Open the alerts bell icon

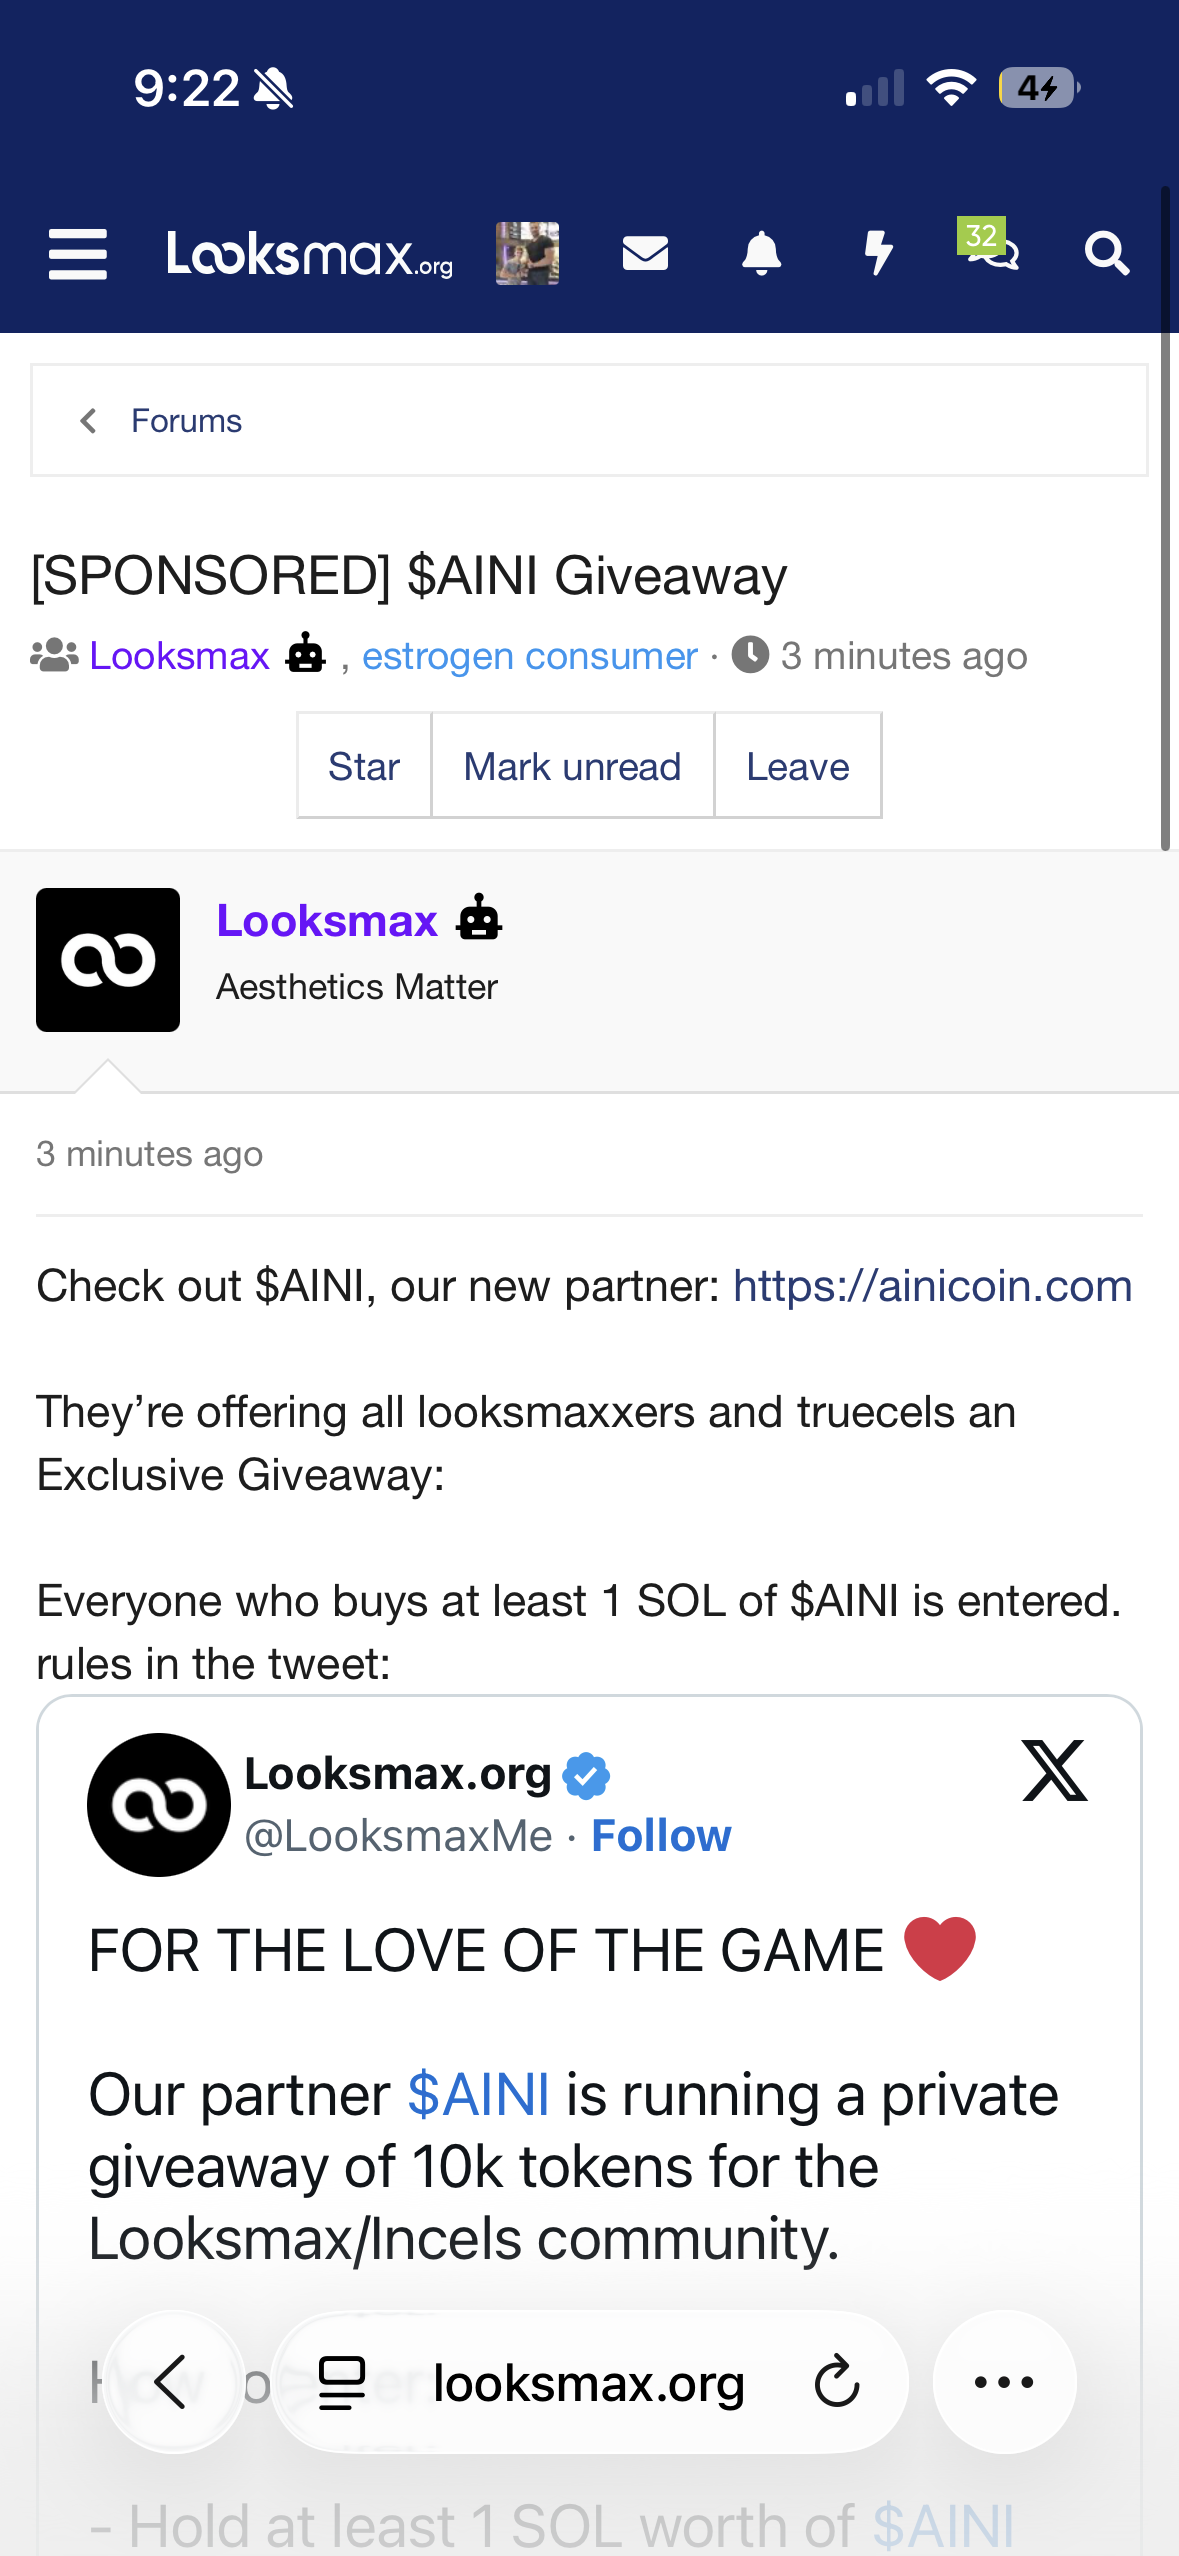pyautogui.click(x=761, y=254)
